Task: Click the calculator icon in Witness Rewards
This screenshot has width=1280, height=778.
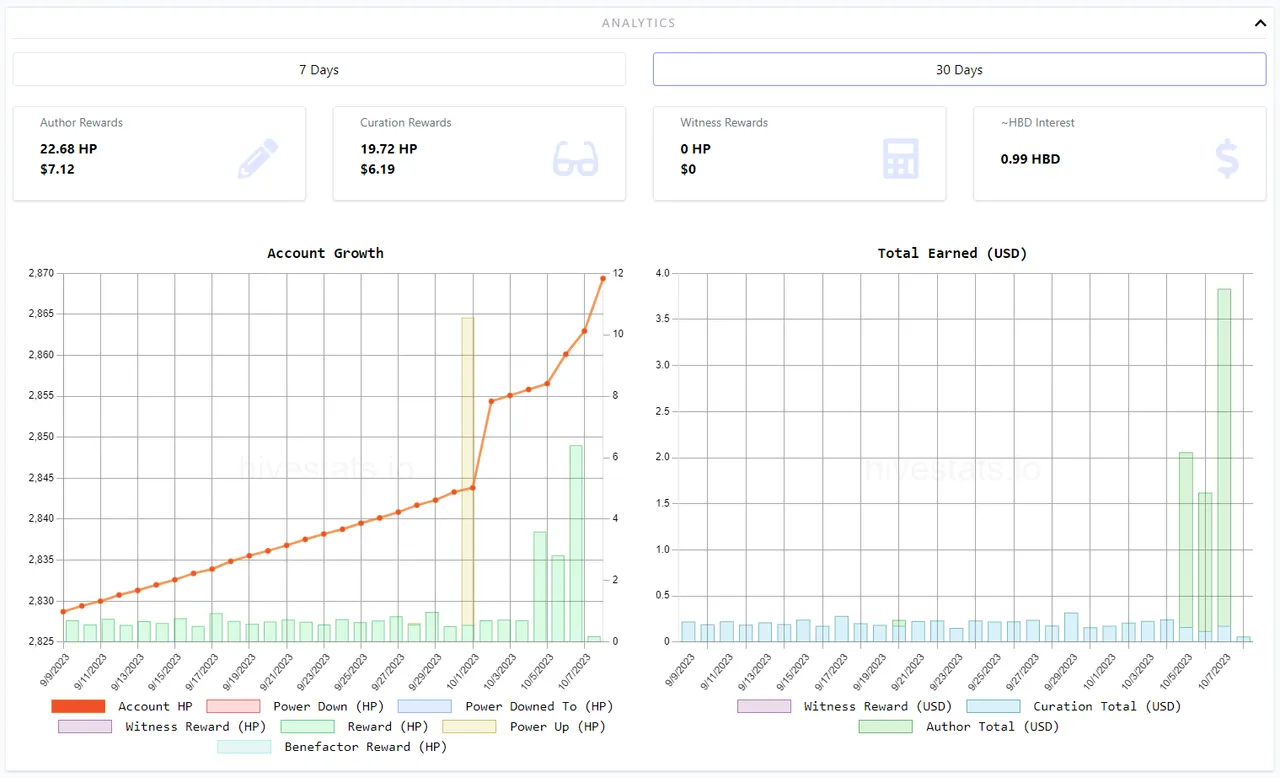Action: pyautogui.click(x=900, y=159)
